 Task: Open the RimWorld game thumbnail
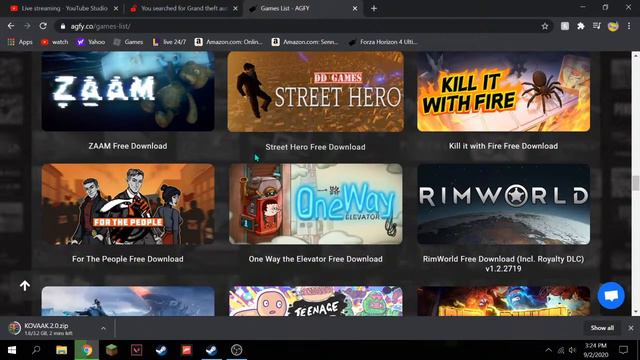[503, 204]
